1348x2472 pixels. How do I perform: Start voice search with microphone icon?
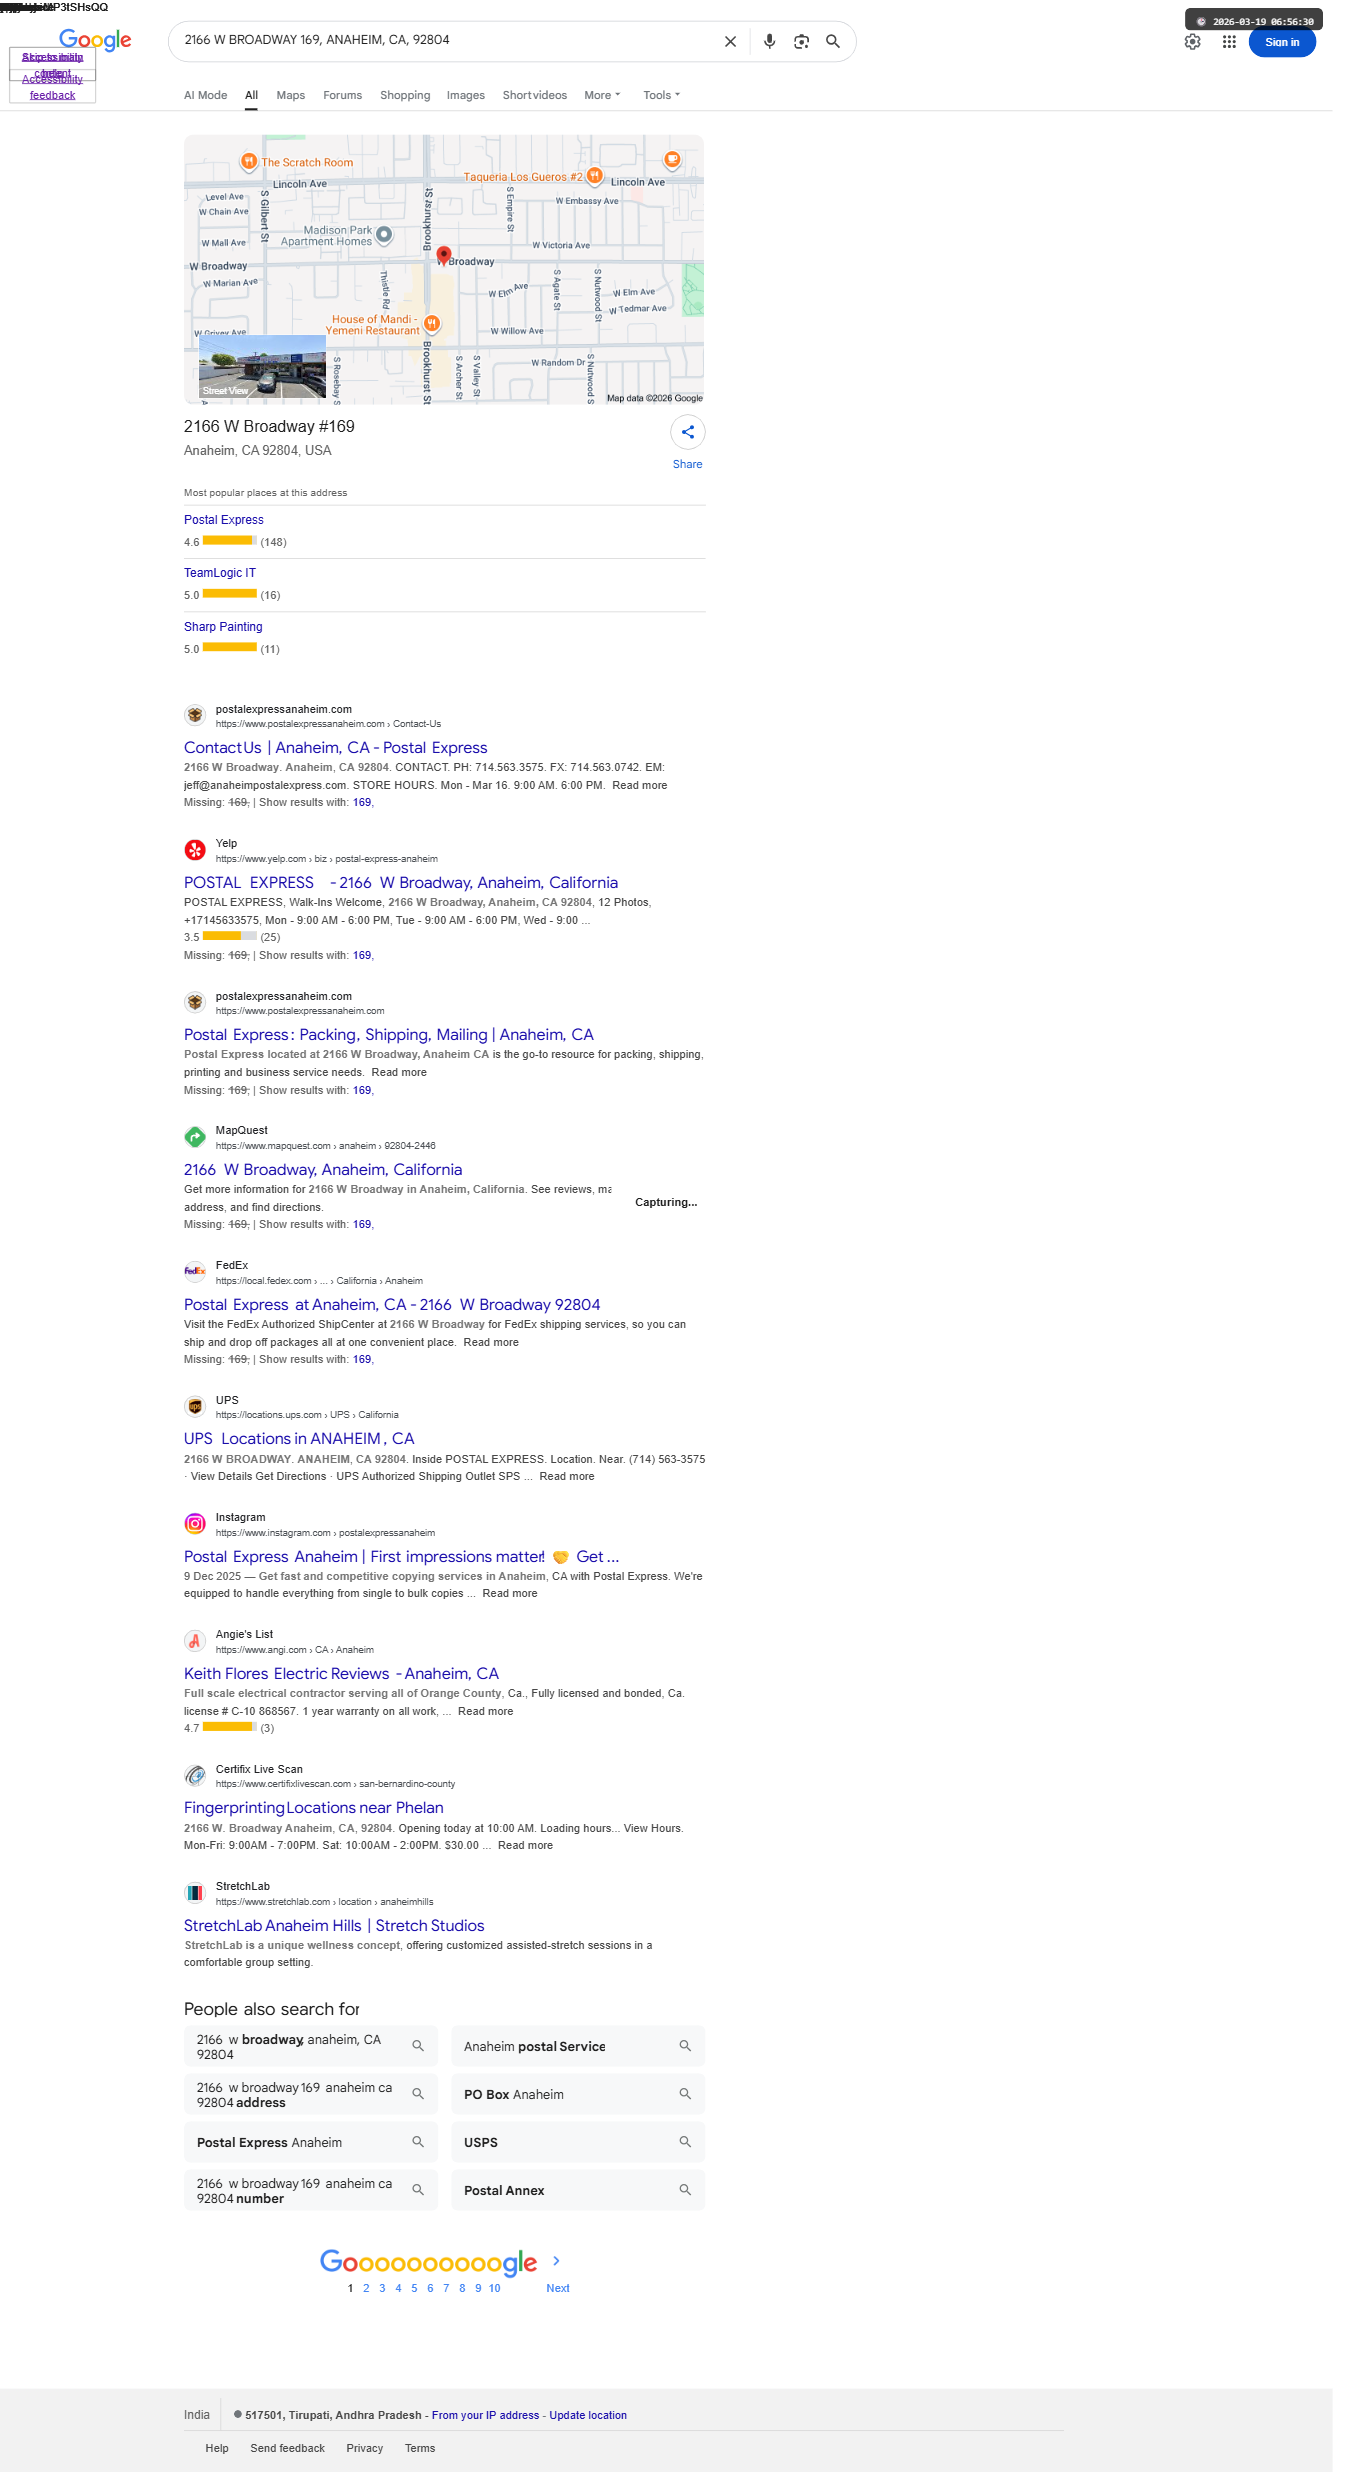click(x=769, y=42)
